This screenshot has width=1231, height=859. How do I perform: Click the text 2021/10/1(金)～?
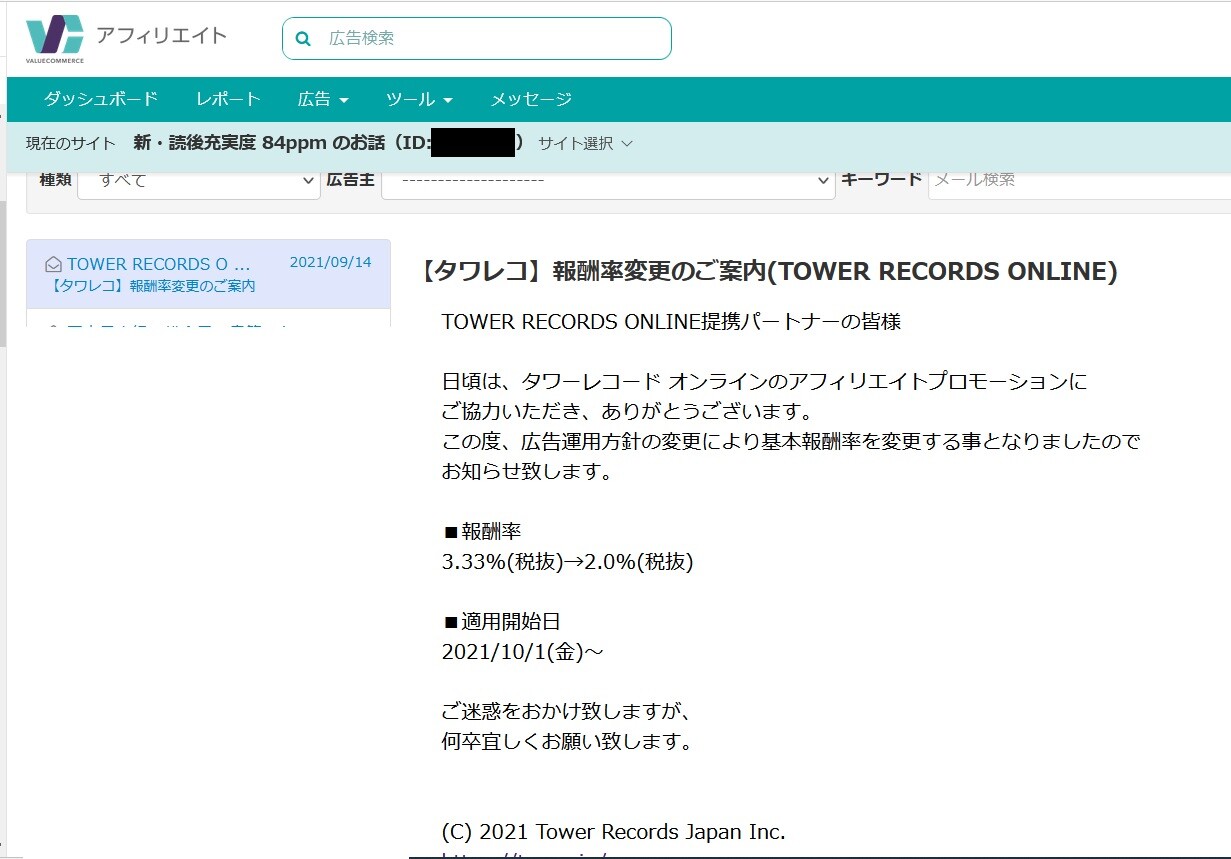tap(523, 652)
